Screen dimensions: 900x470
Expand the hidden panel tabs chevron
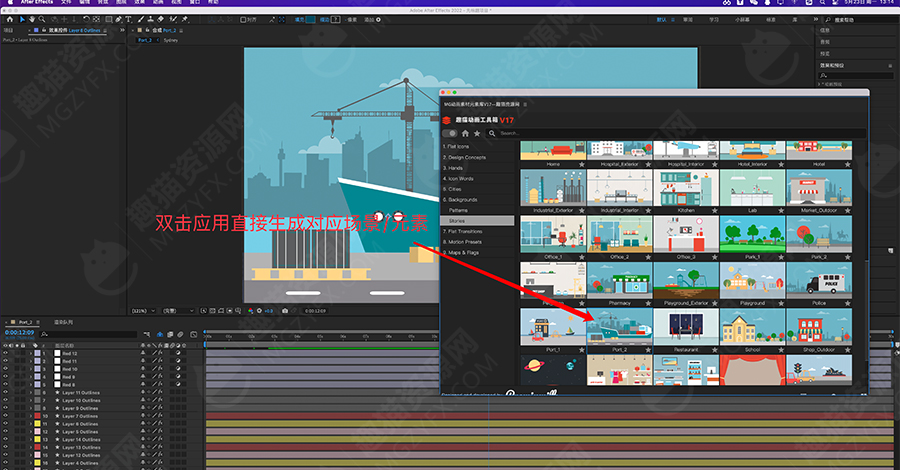(122, 30)
